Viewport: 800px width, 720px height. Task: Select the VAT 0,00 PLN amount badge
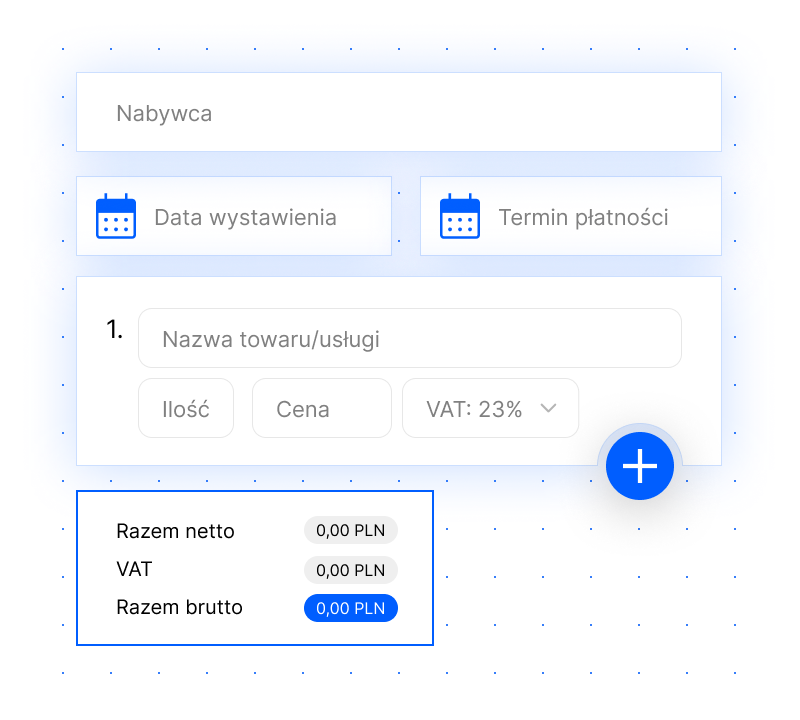pos(350,570)
